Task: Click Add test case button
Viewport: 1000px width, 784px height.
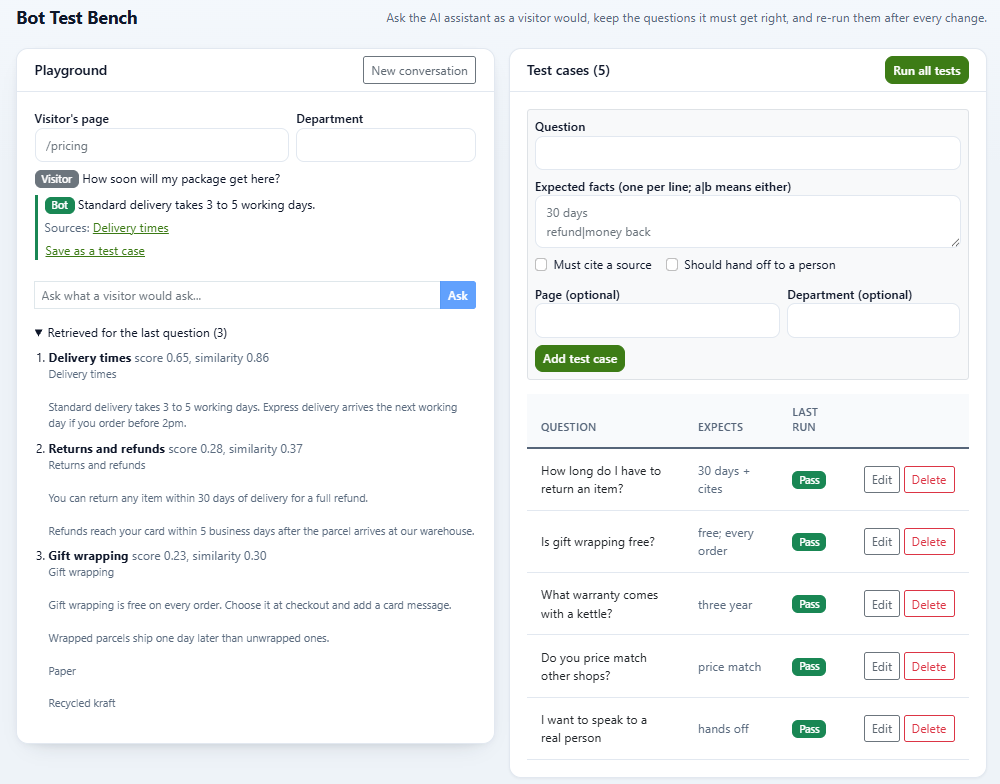Action: coord(580,359)
